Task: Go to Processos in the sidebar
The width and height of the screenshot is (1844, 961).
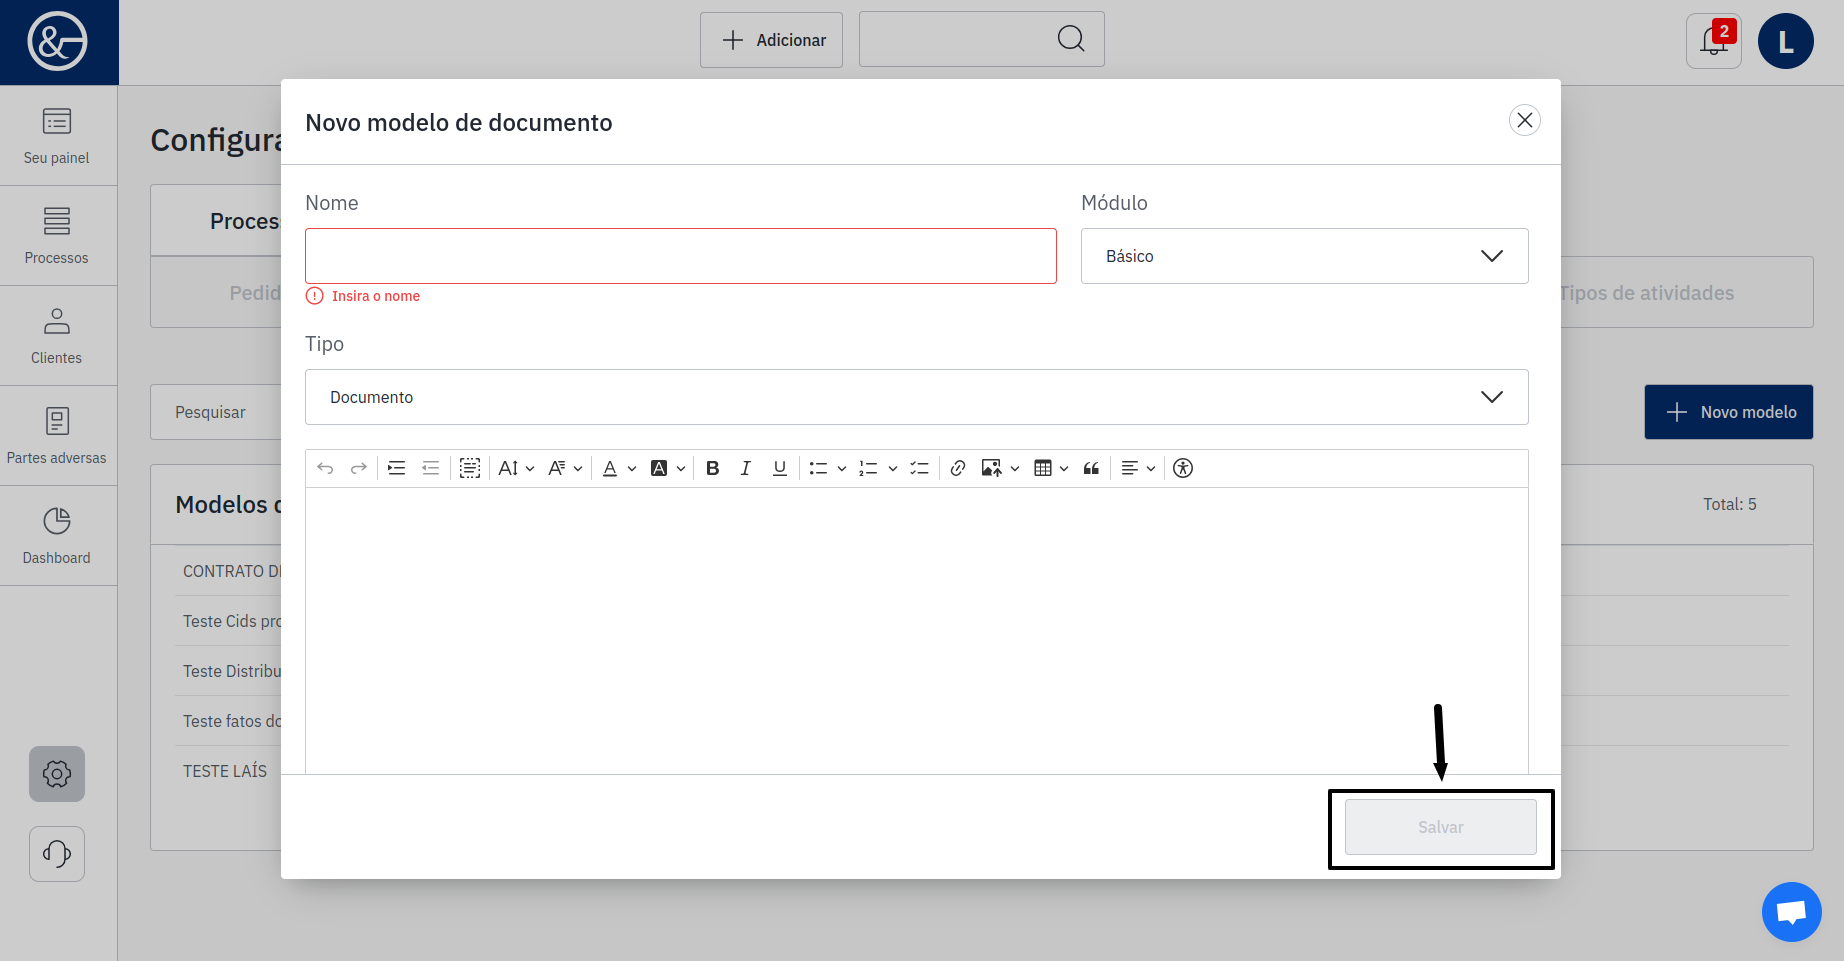Action: coord(57,236)
